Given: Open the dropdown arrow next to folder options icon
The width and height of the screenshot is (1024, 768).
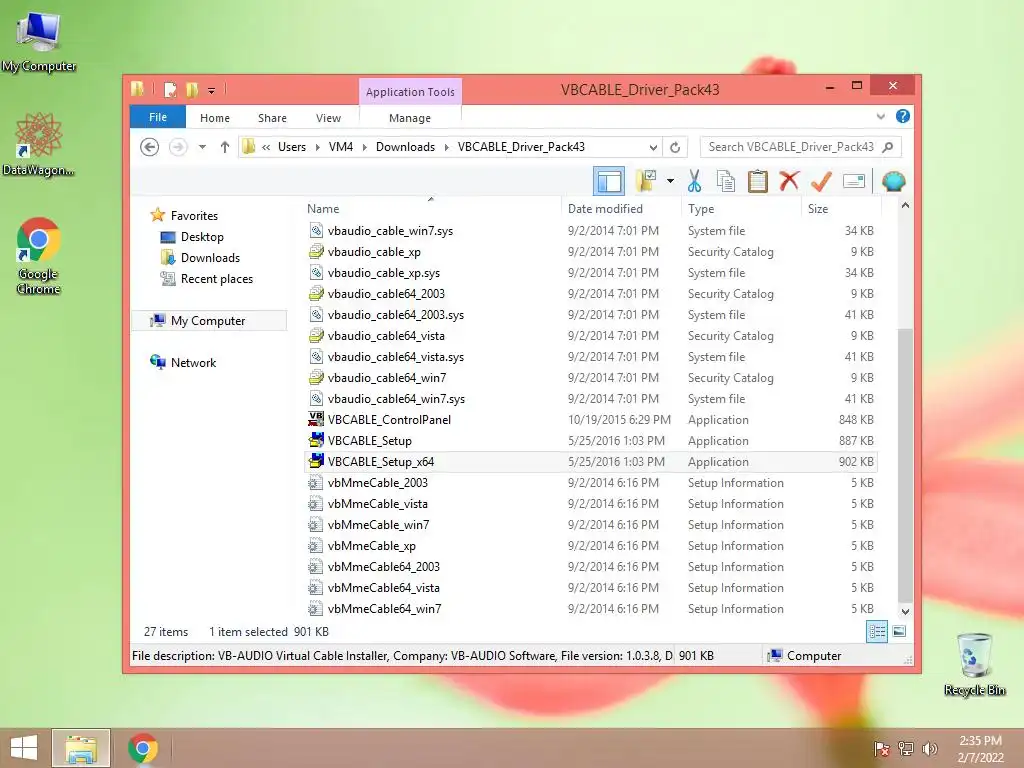Looking at the screenshot, I should (x=670, y=181).
